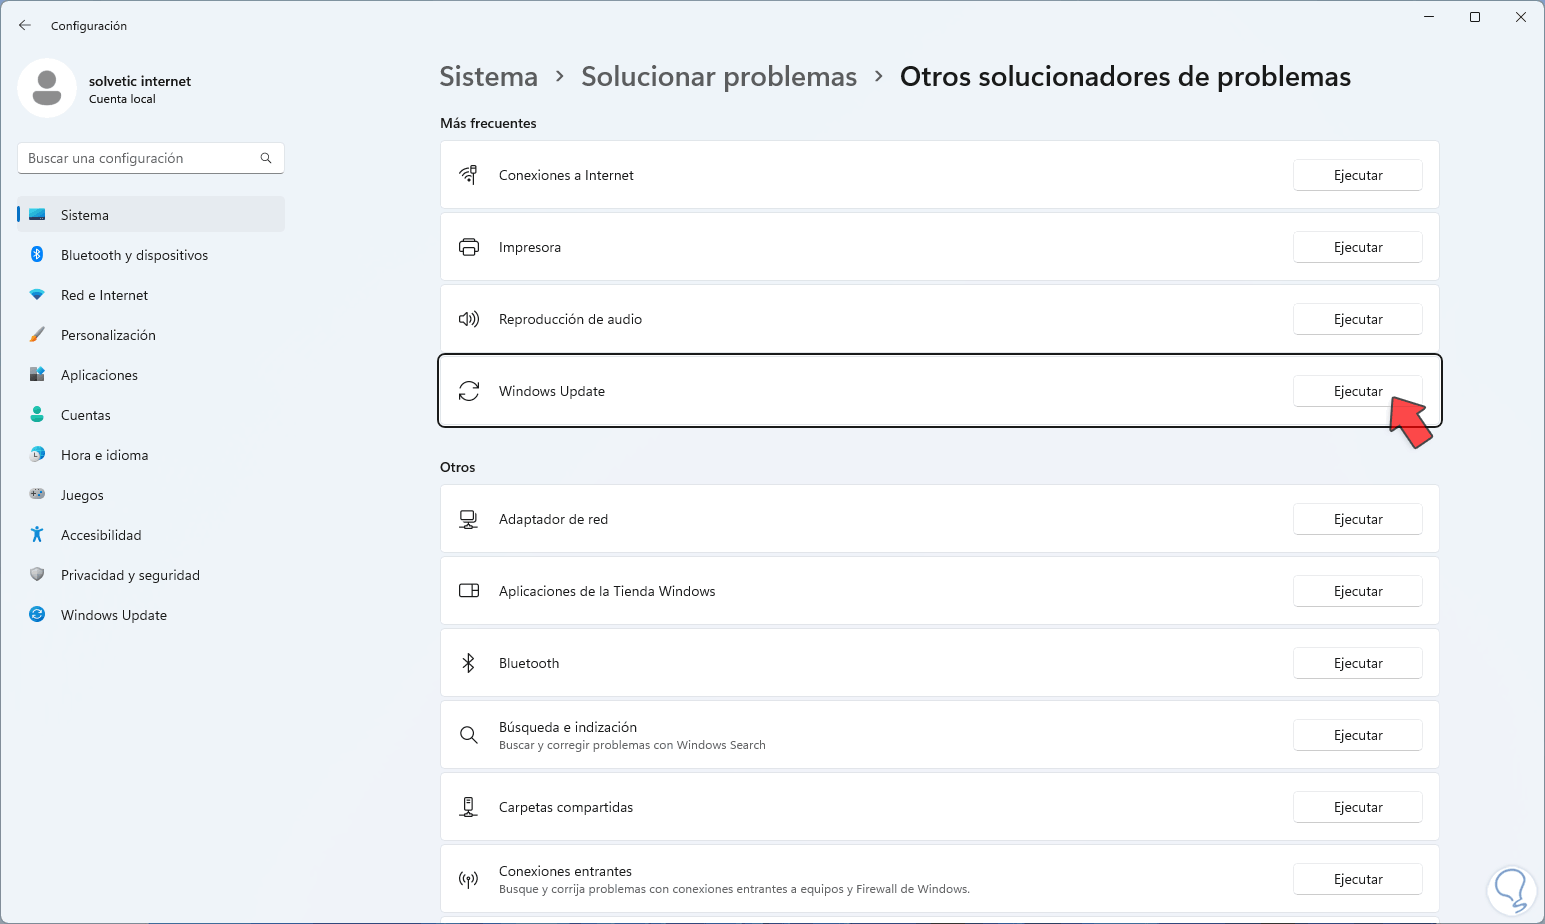Go to Personalización settings
This screenshot has width=1545, height=924.
[108, 335]
